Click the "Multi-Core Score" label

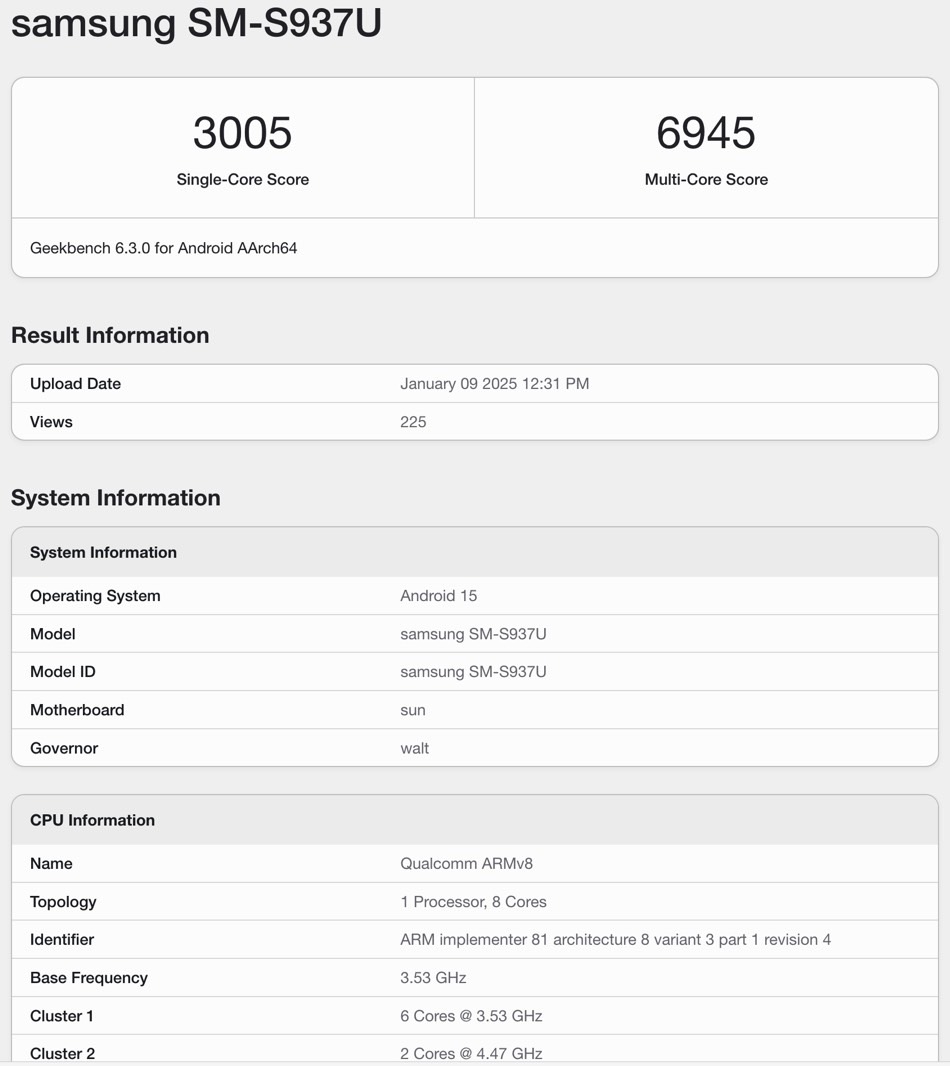[x=707, y=179]
